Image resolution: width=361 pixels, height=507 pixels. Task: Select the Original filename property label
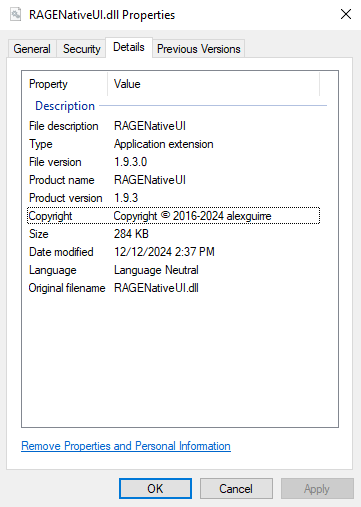click(x=67, y=288)
